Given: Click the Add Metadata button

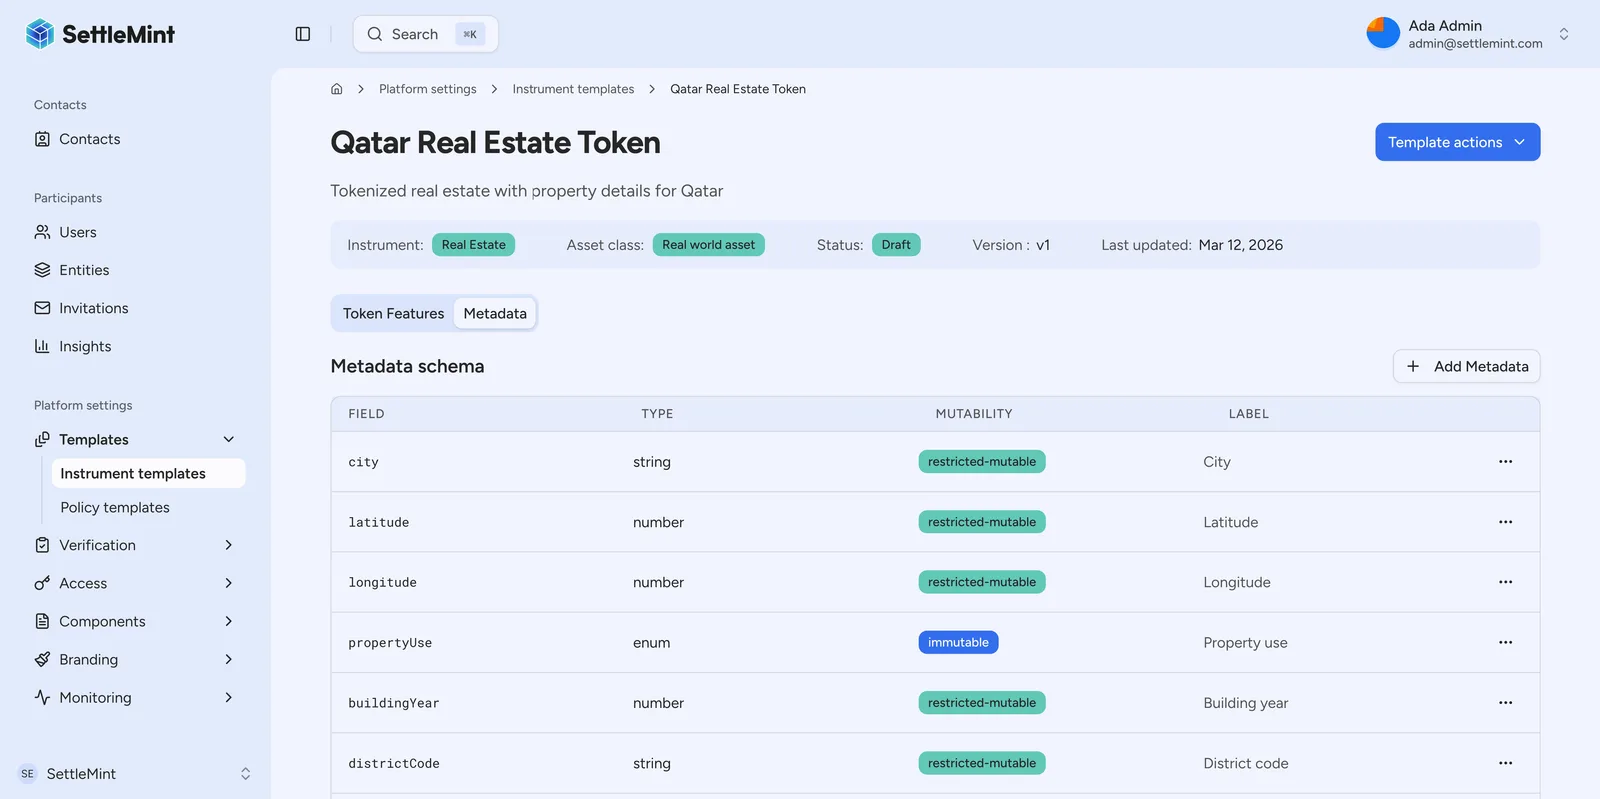Looking at the screenshot, I should (1466, 366).
